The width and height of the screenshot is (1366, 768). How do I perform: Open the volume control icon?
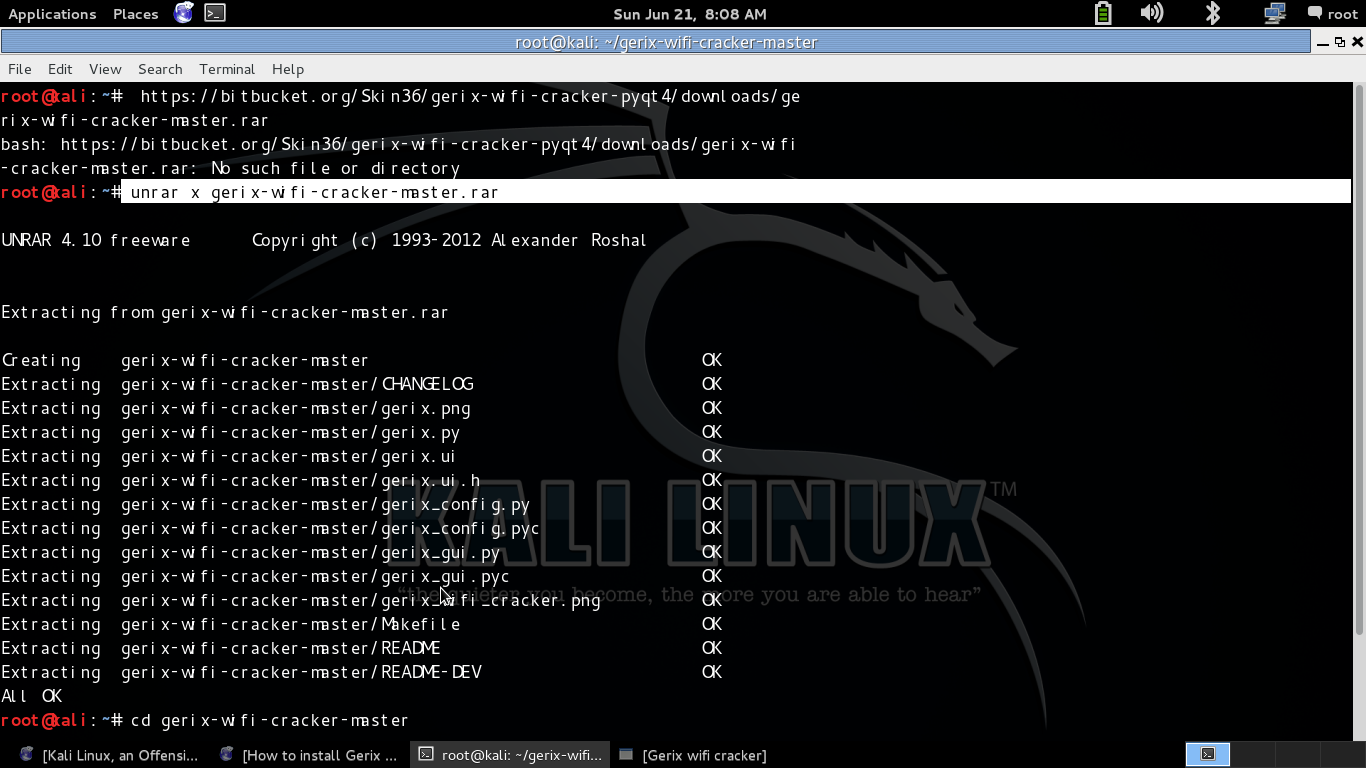pyautogui.click(x=1152, y=13)
